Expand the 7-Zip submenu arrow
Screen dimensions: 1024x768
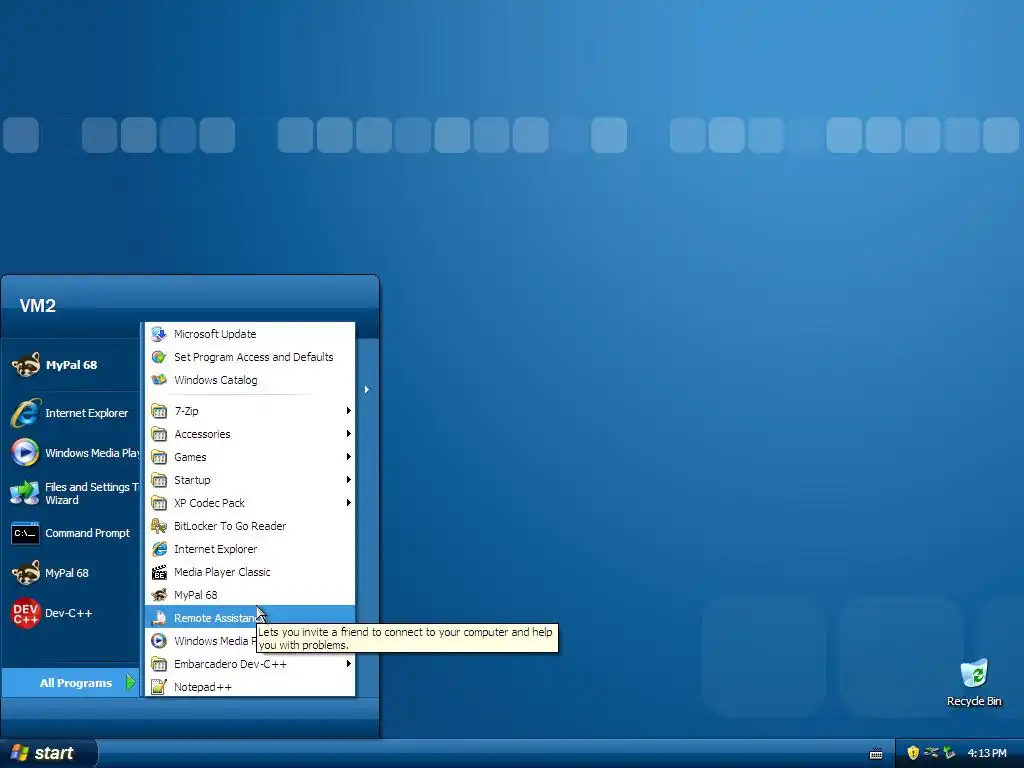pyautogui.click(x=349, y=411)
